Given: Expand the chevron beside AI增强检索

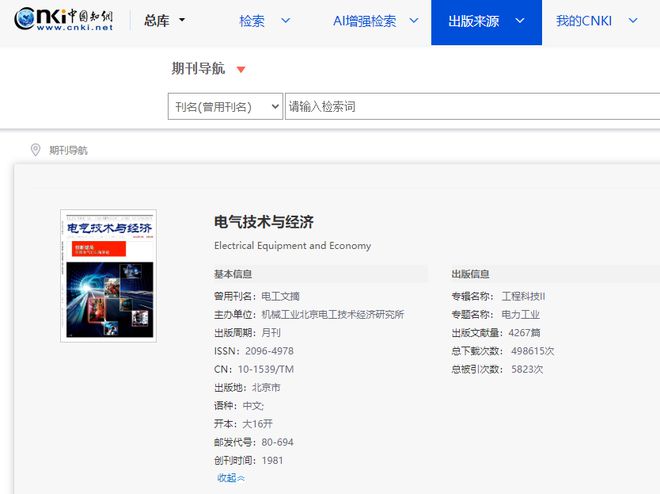Looking at the screenshot, I should [x=414, y=20].
